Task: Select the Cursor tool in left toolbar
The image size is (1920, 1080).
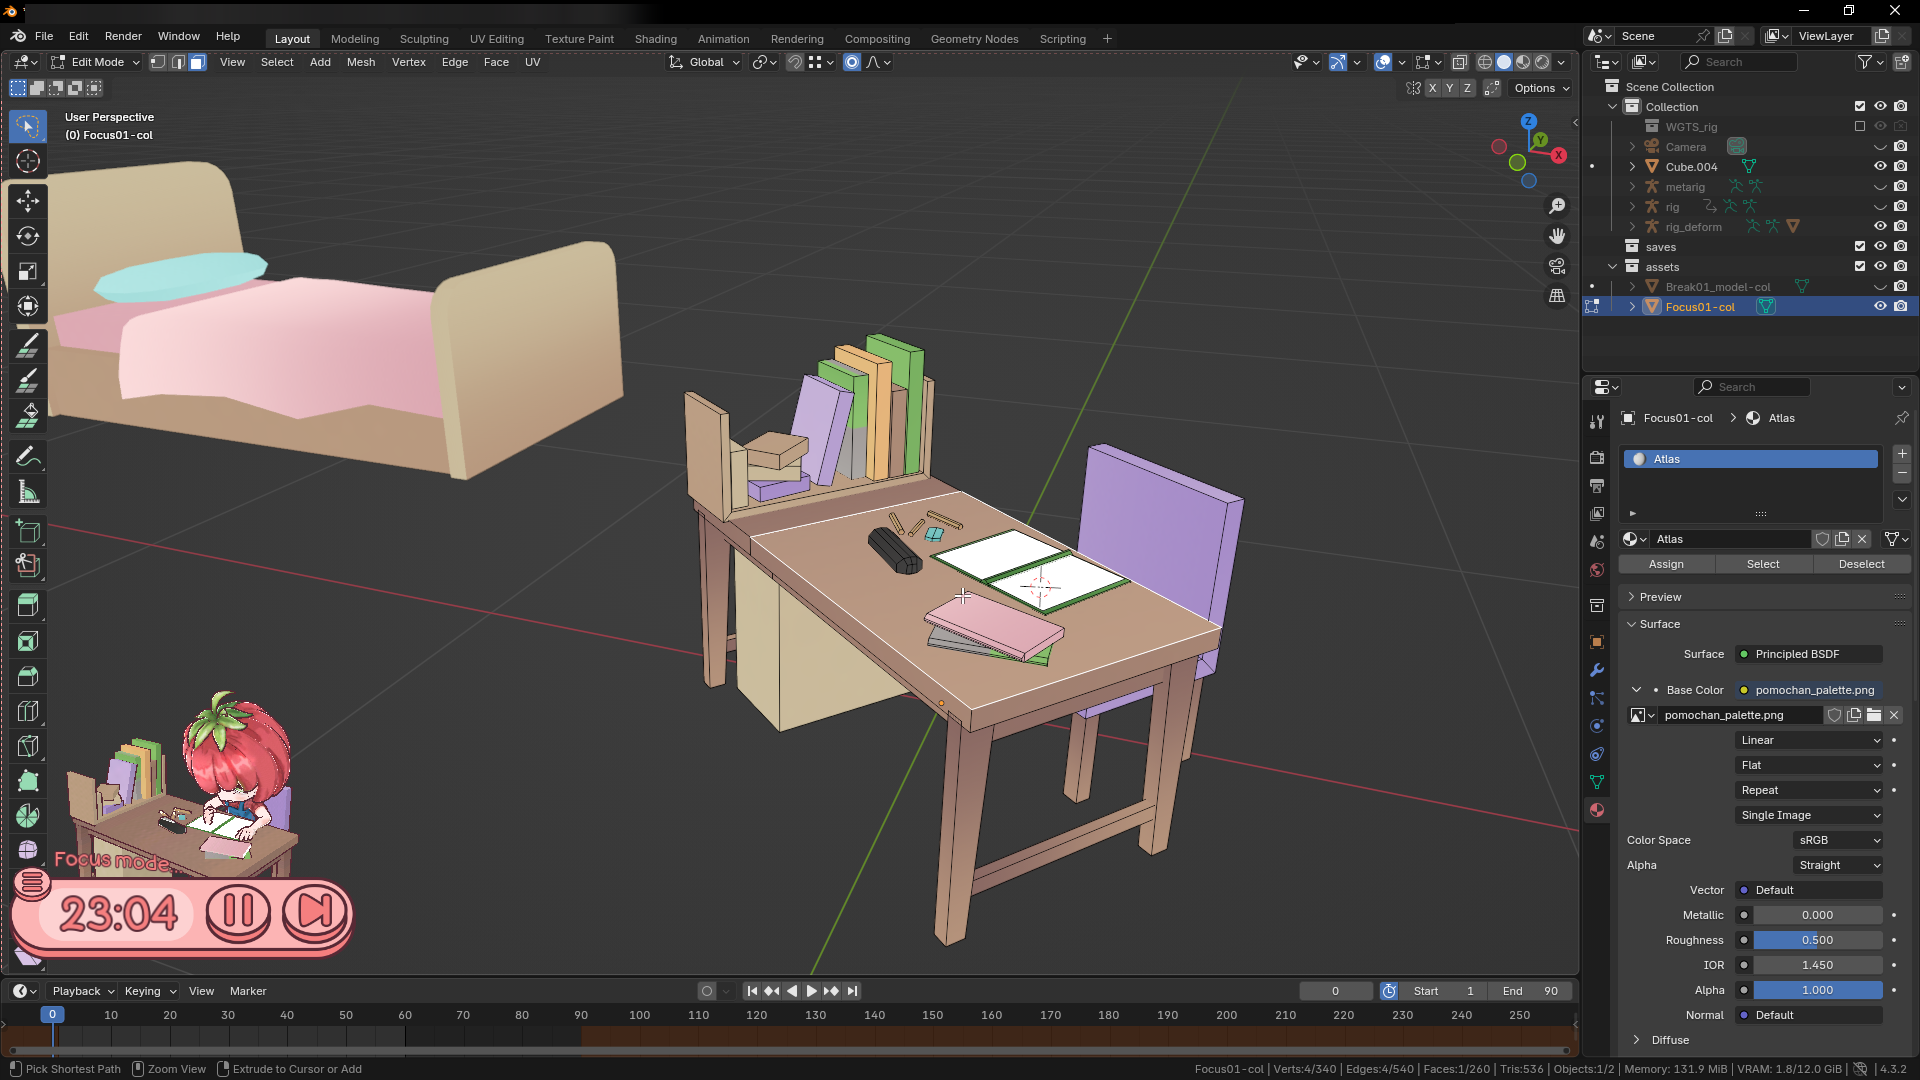Action: 28,161
